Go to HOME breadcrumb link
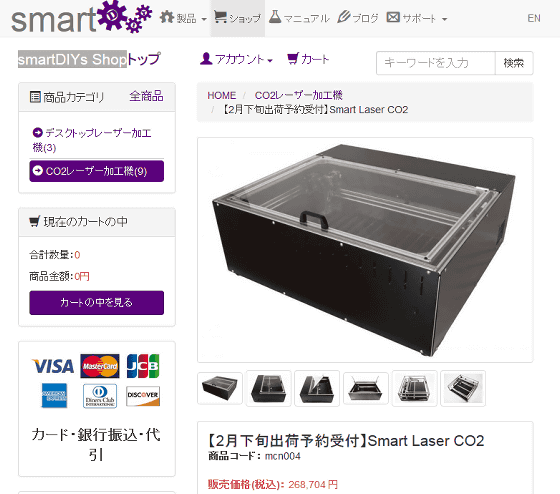The image size is (560, 494). point(221,95)
